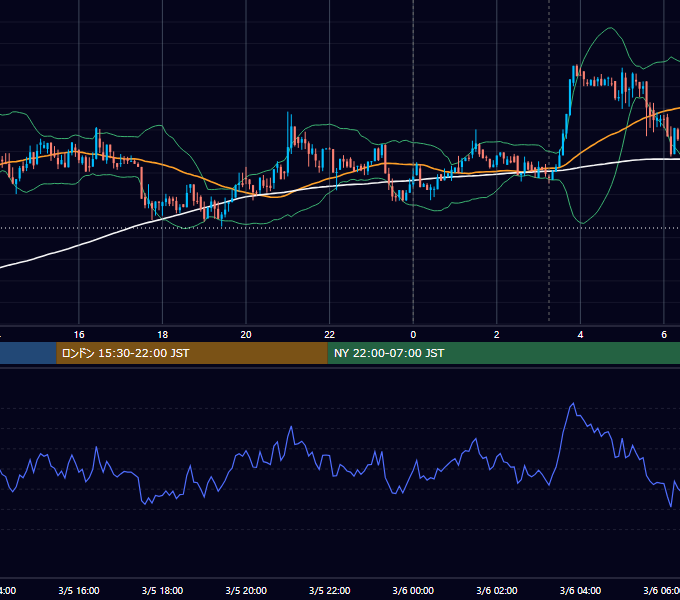Click the NY 22:00-07:00 JST session bar
Image resolution: width=680 pixels, height=600 pixels.
503,353
